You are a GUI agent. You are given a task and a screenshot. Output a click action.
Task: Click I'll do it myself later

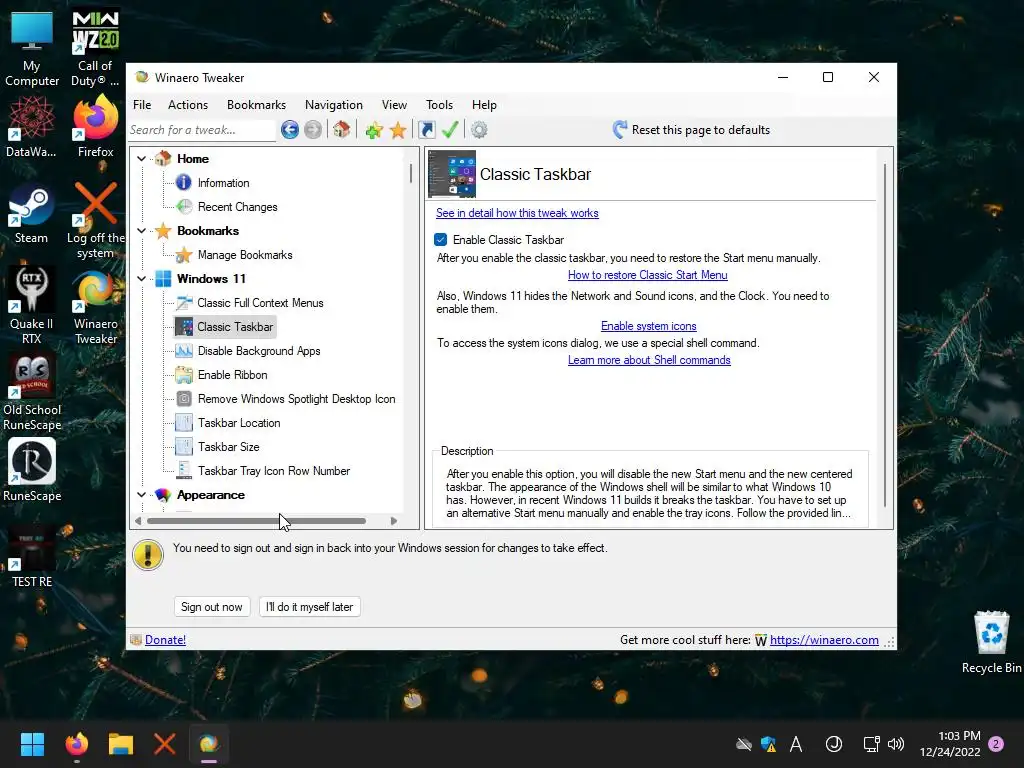310,607
